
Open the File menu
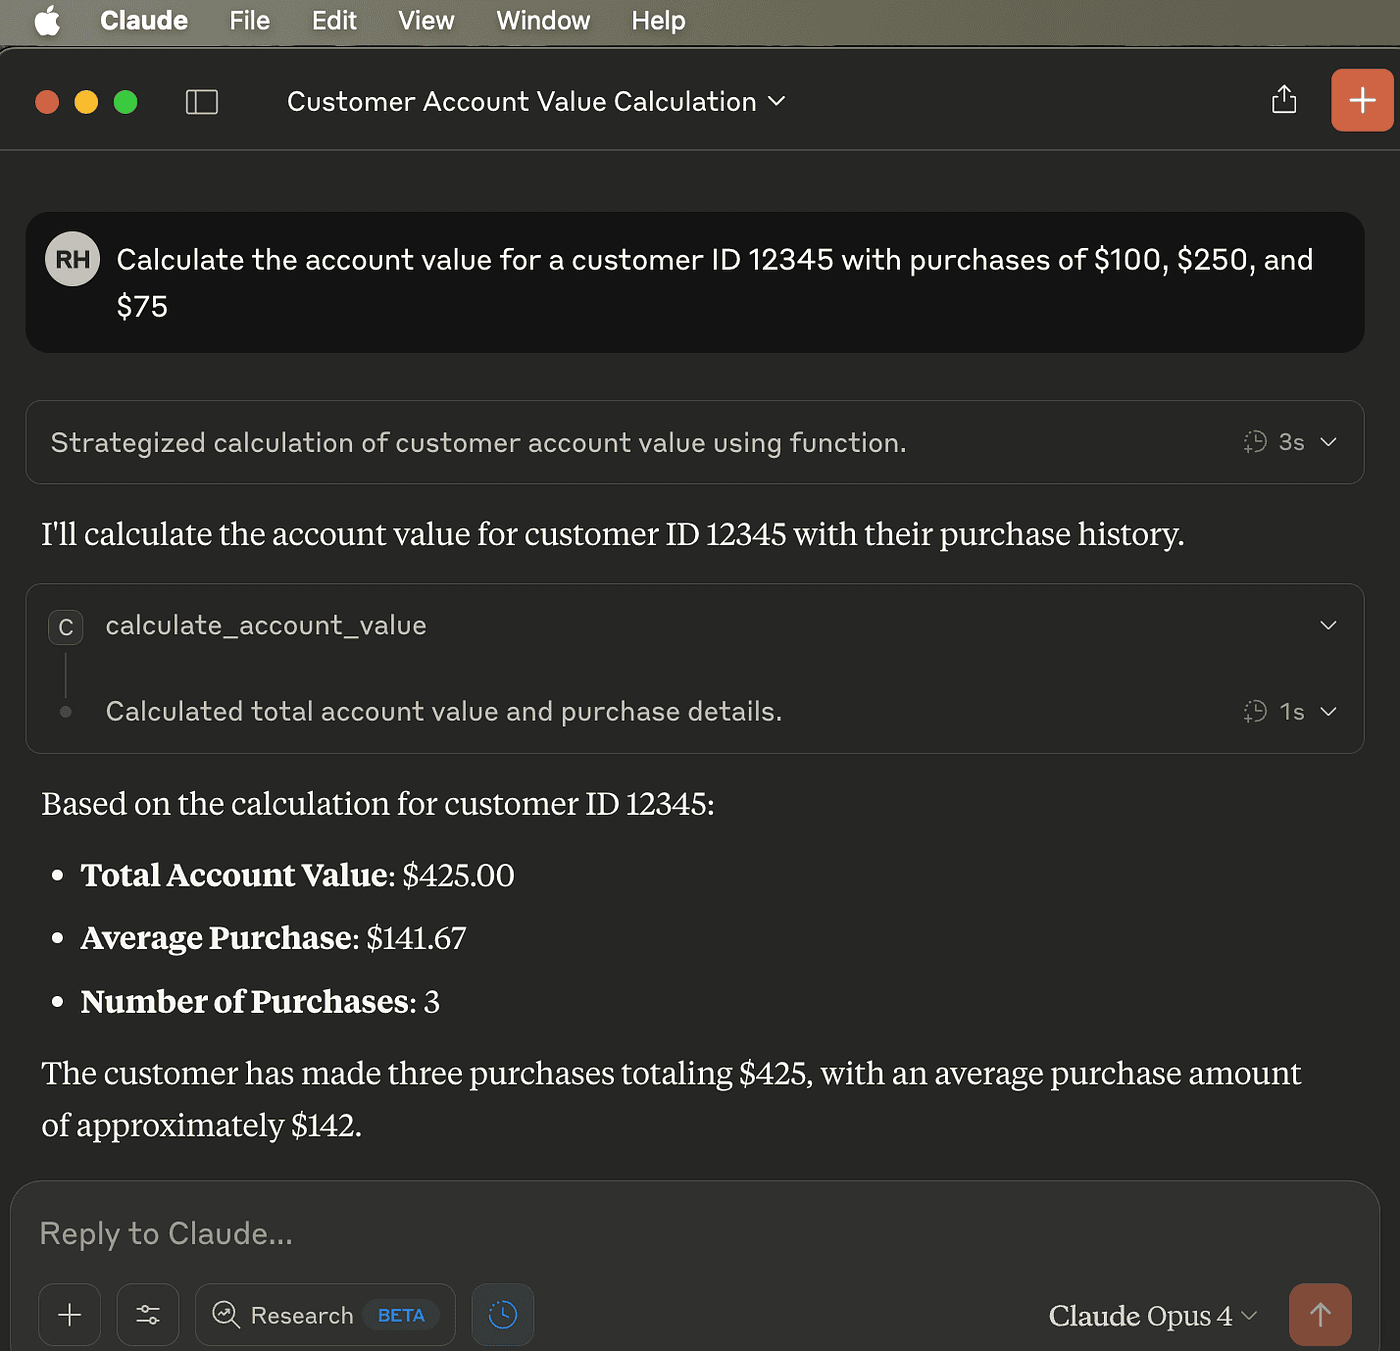coord(250,21)
